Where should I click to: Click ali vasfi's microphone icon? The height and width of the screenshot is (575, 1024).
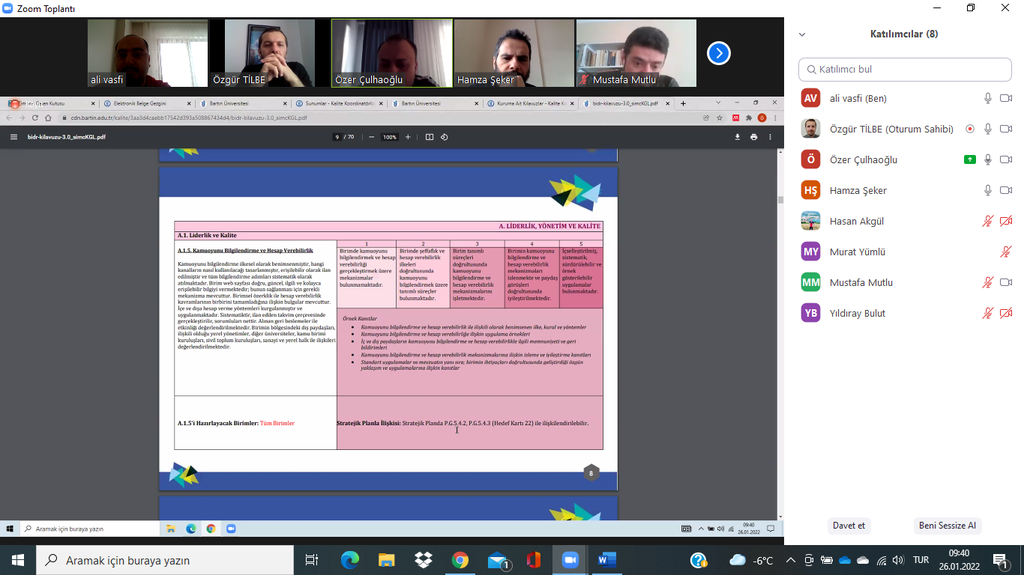point(987,98)
